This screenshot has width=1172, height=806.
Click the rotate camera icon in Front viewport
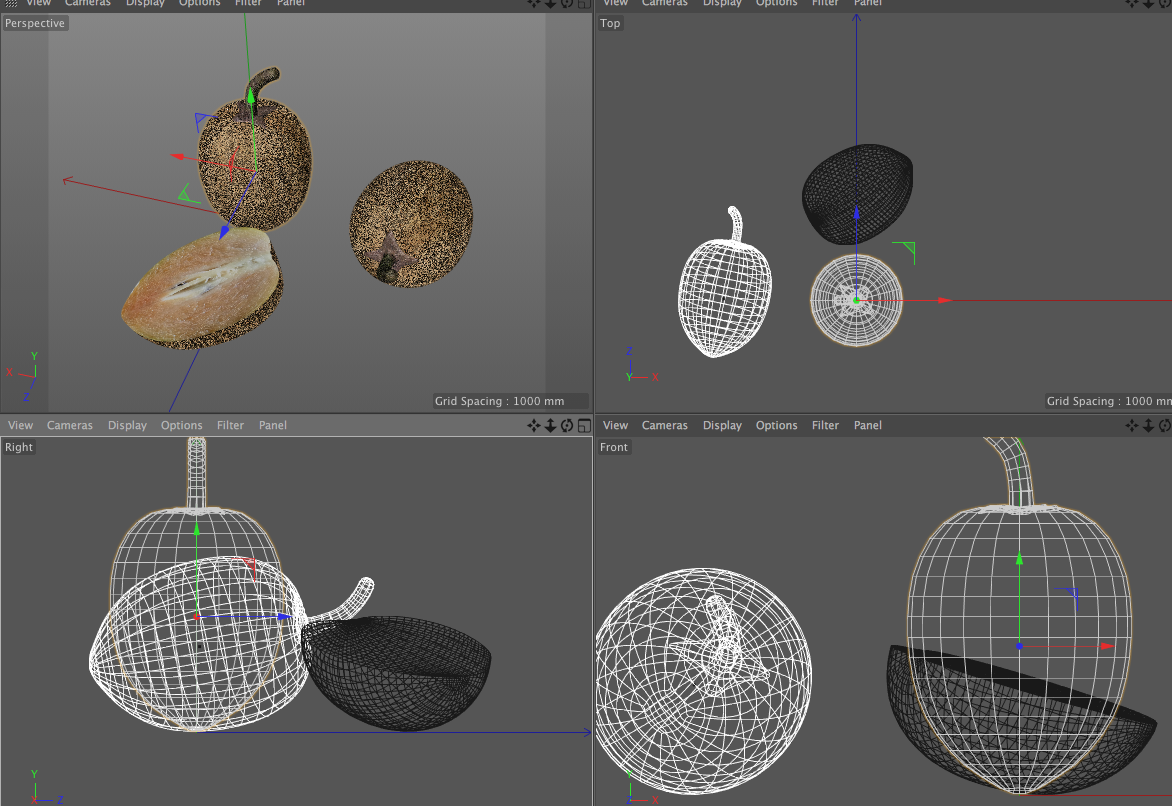pyautogui.click(x=1165, y=425)
